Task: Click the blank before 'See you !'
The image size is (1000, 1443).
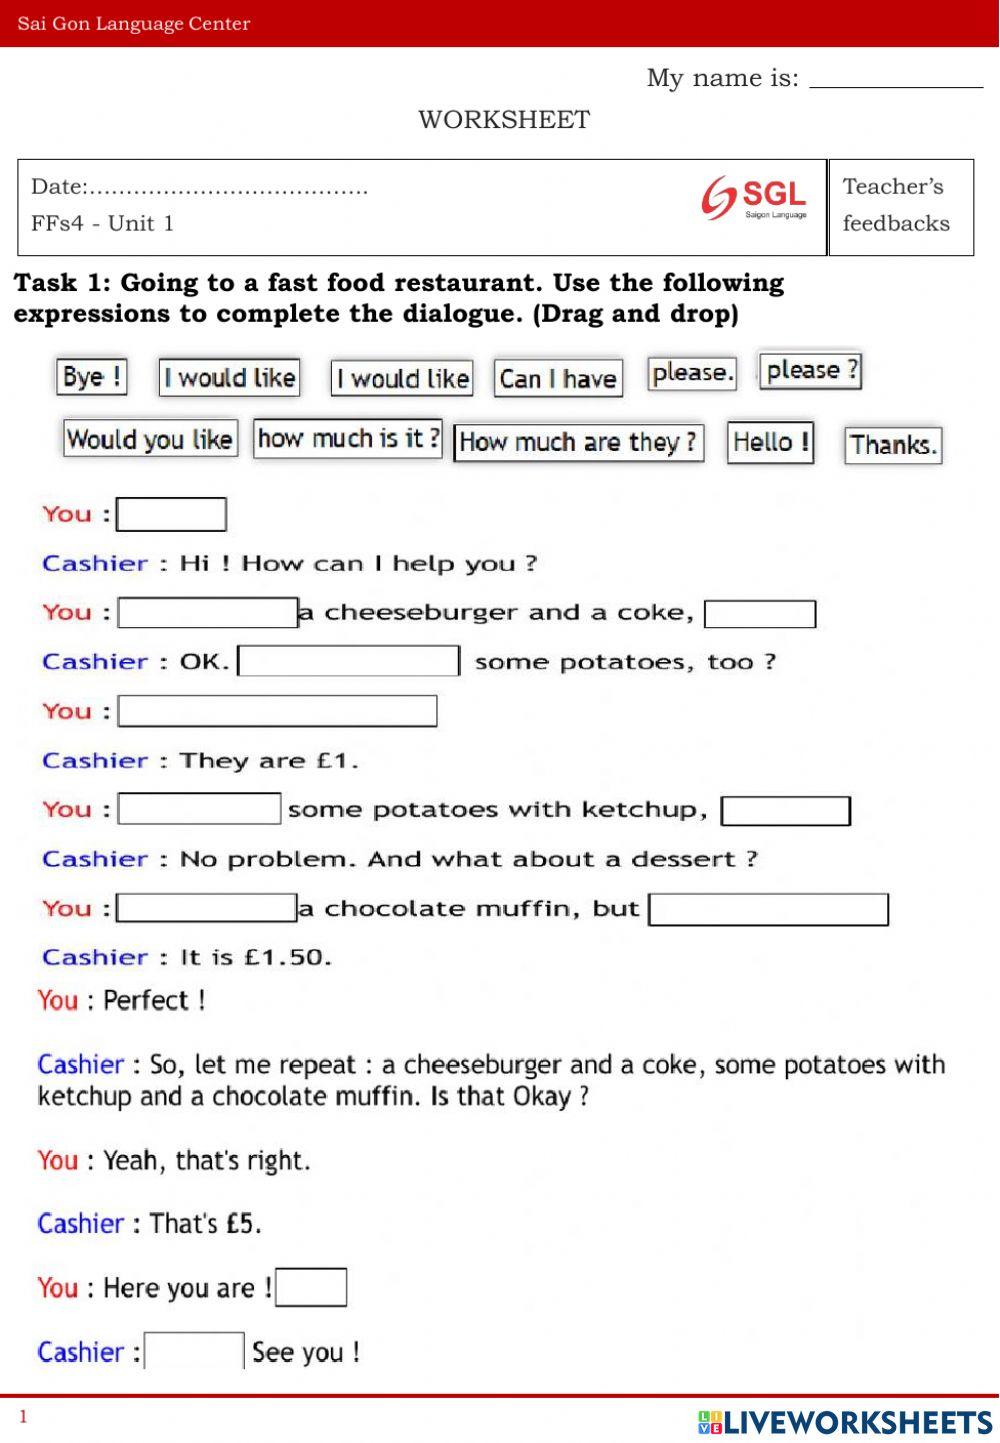Action: (195, 1351)
